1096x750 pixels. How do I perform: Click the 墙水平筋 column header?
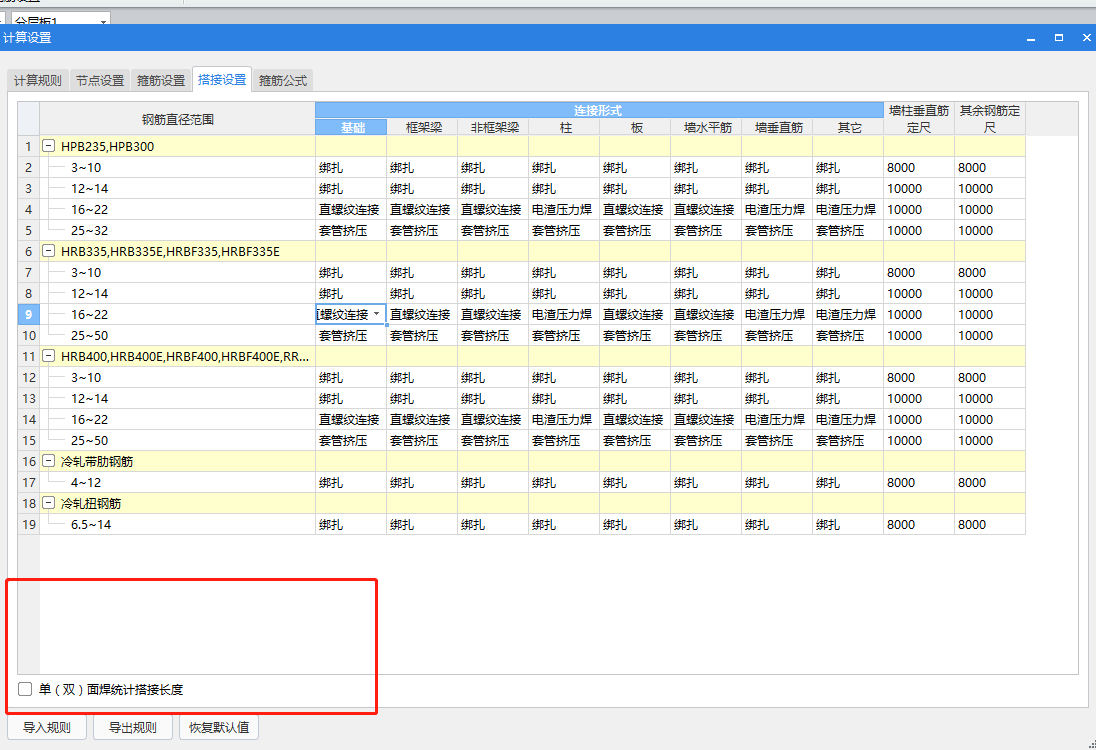(x=706, y=127)
